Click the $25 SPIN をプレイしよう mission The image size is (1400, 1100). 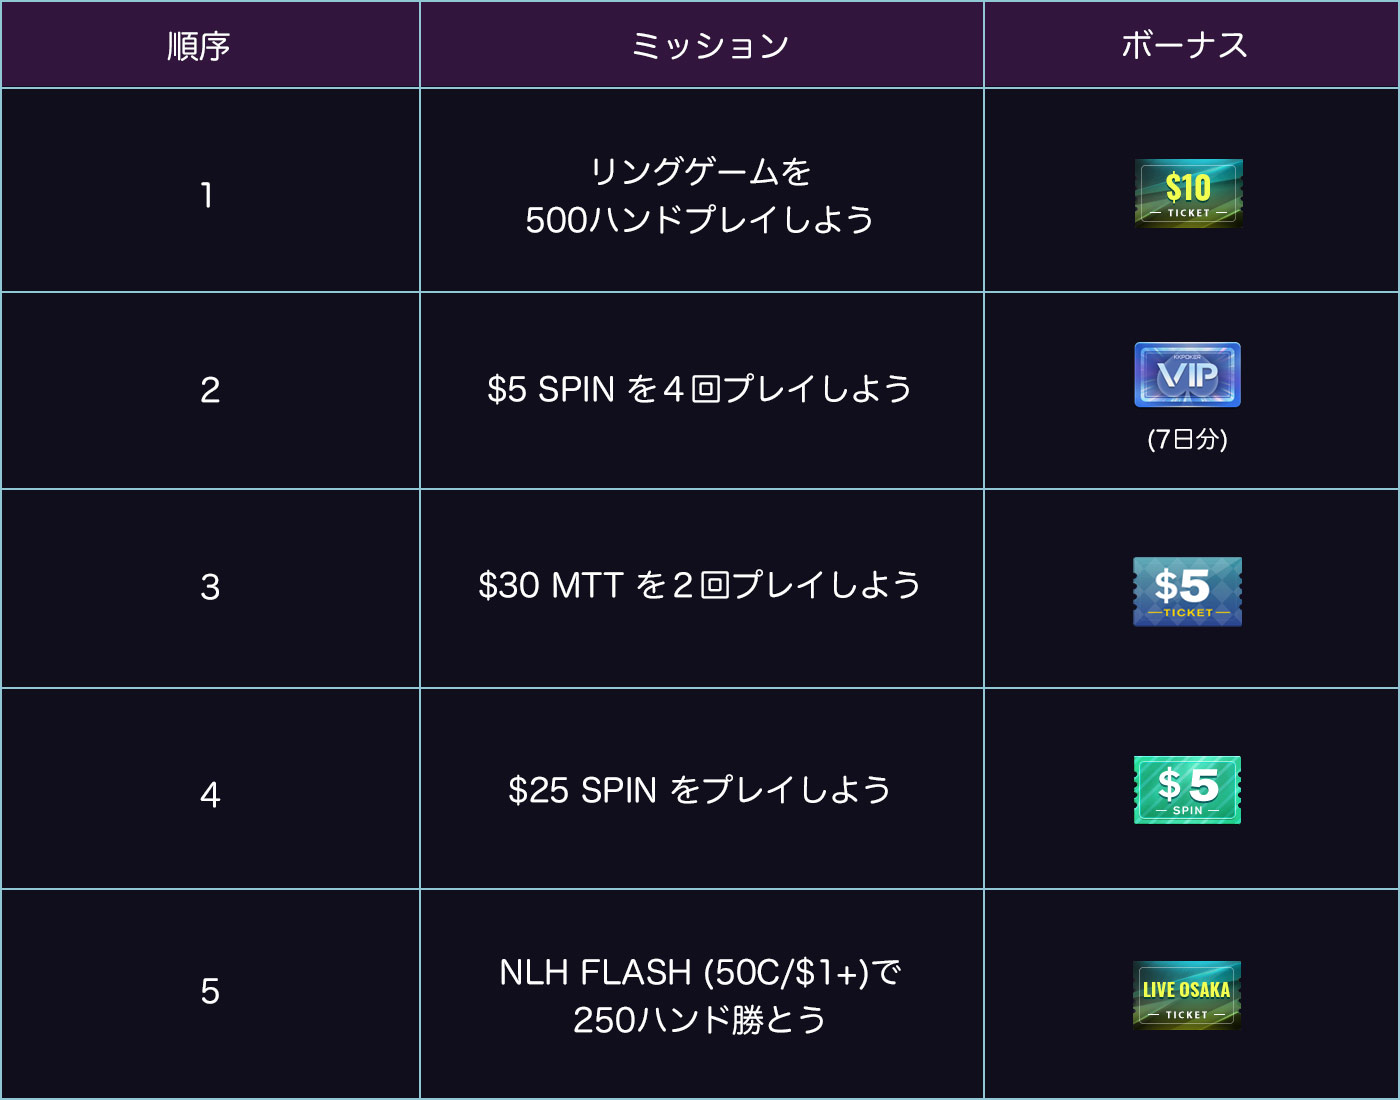click(x=700, y=790)
